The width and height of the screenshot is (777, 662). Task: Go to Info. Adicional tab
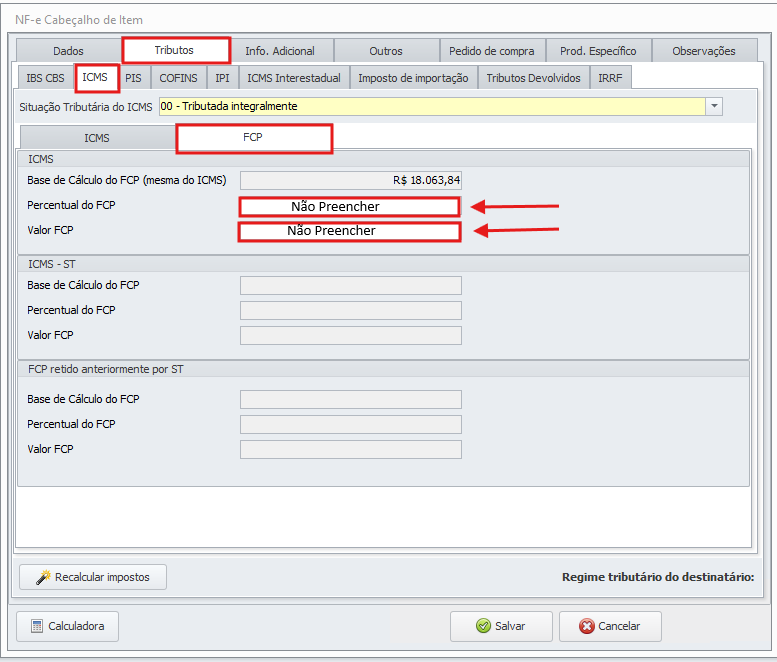click(280, 51)
